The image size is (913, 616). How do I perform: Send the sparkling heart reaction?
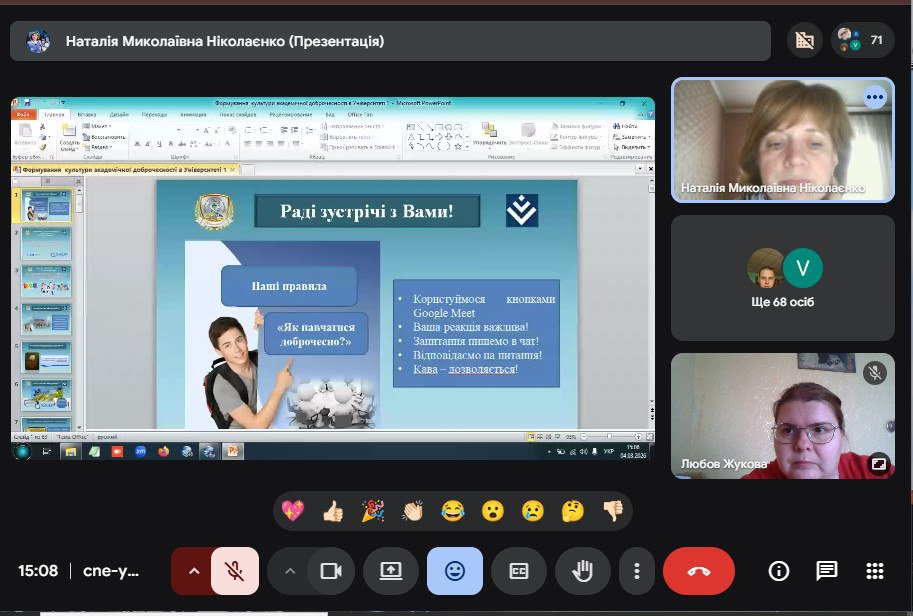click(293, 511)
